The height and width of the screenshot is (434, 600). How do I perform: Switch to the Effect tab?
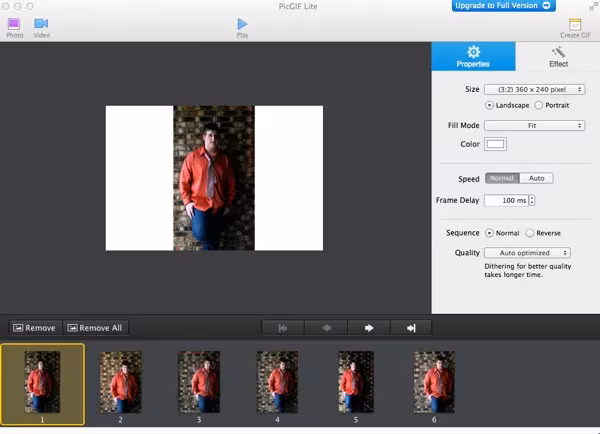[558, 56]
